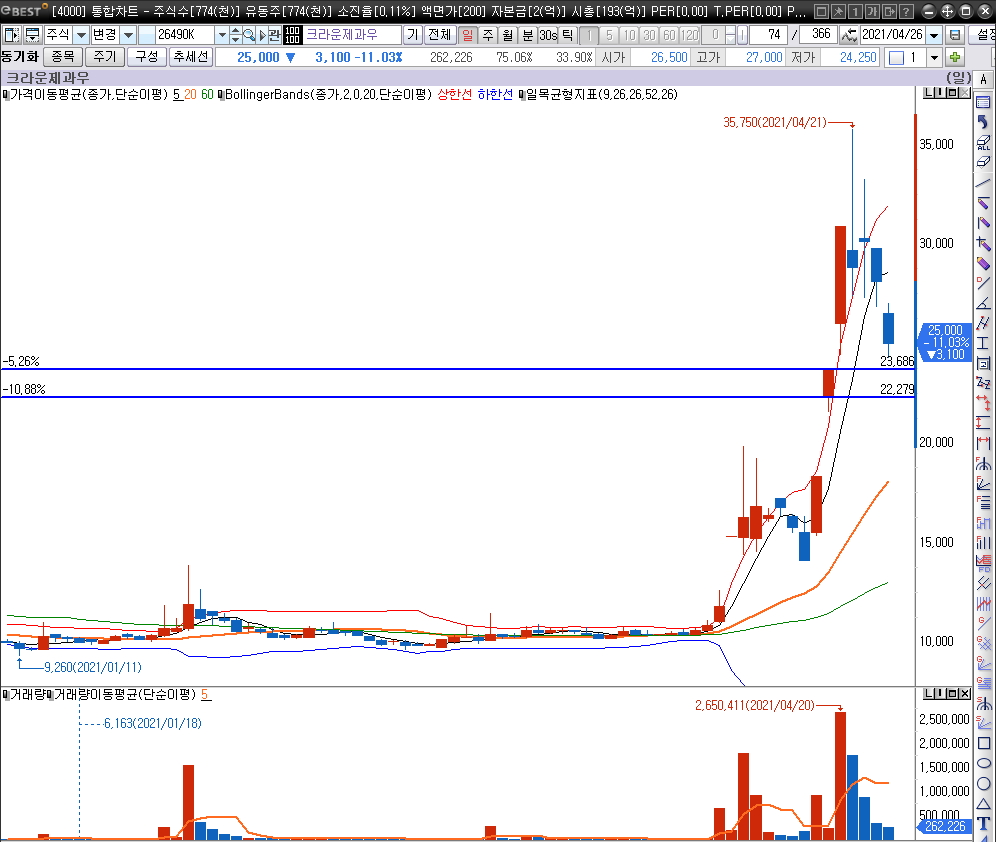Toggle the 관 interest stock button
This screenshot has height=842, width=996.
coord(274,35)
